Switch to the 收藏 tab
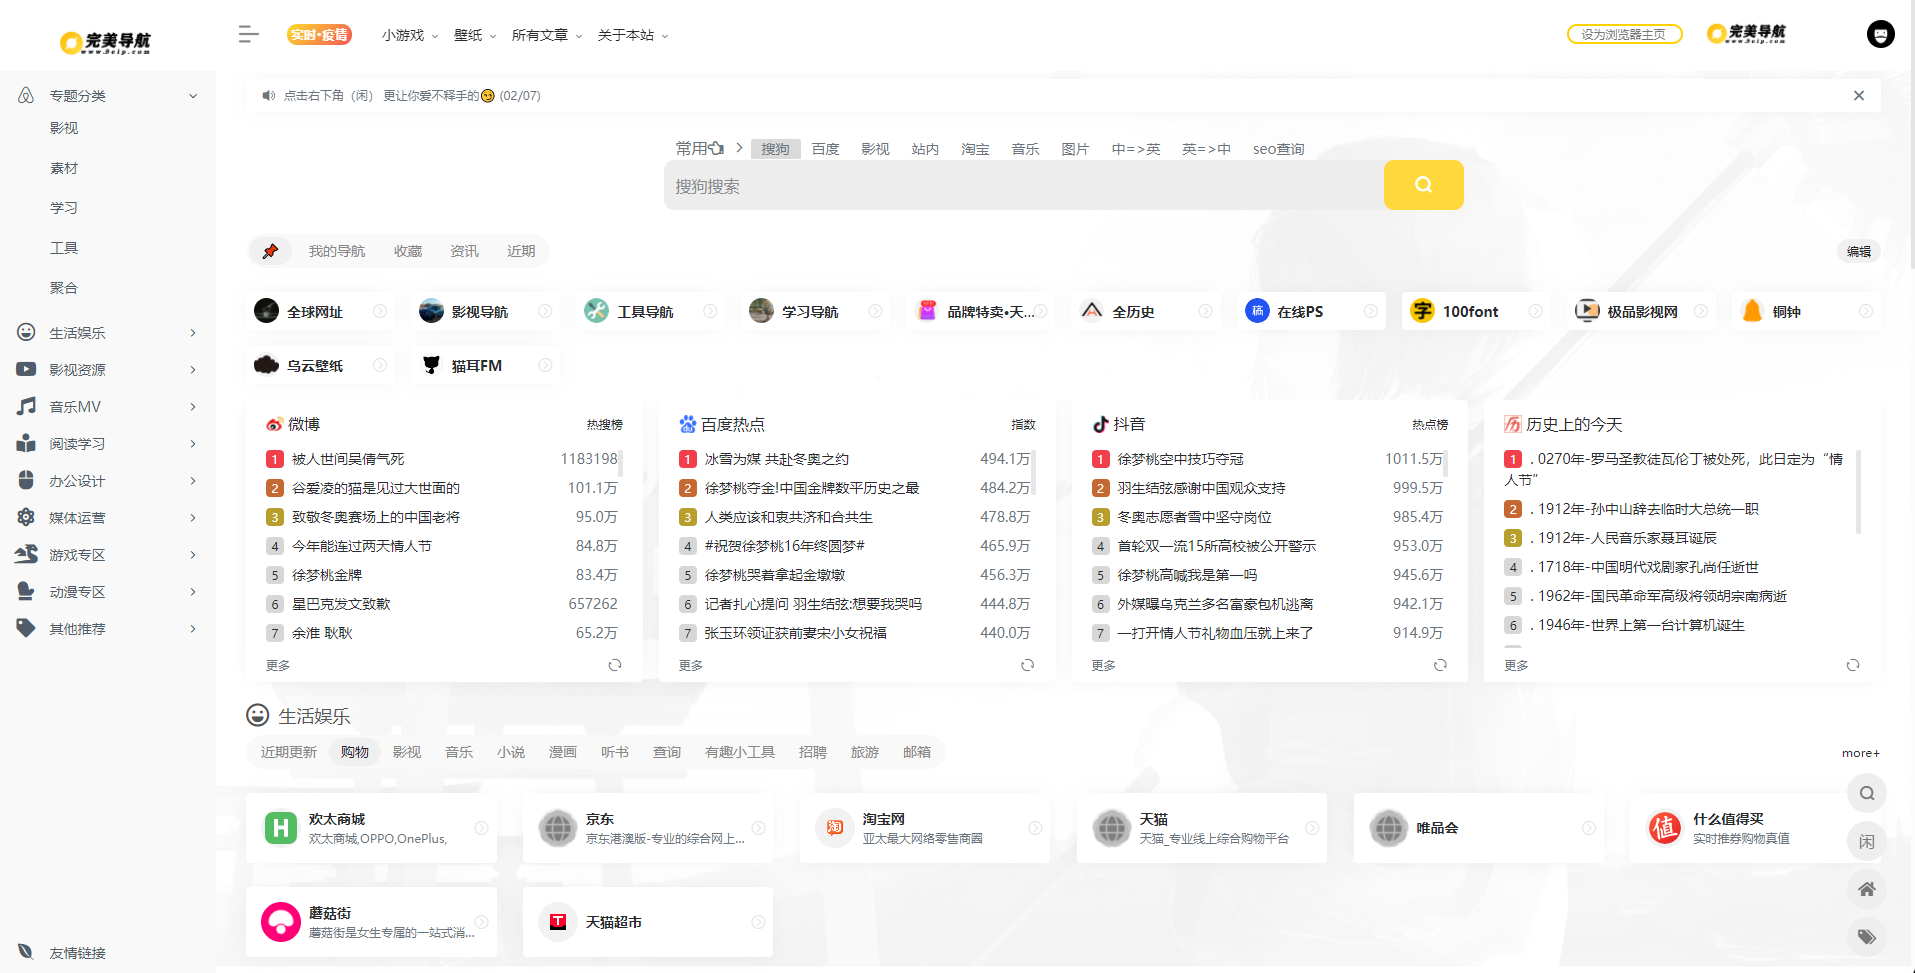Image resolution: width=1915 pixels, height=973 pixels. point(408,251)
